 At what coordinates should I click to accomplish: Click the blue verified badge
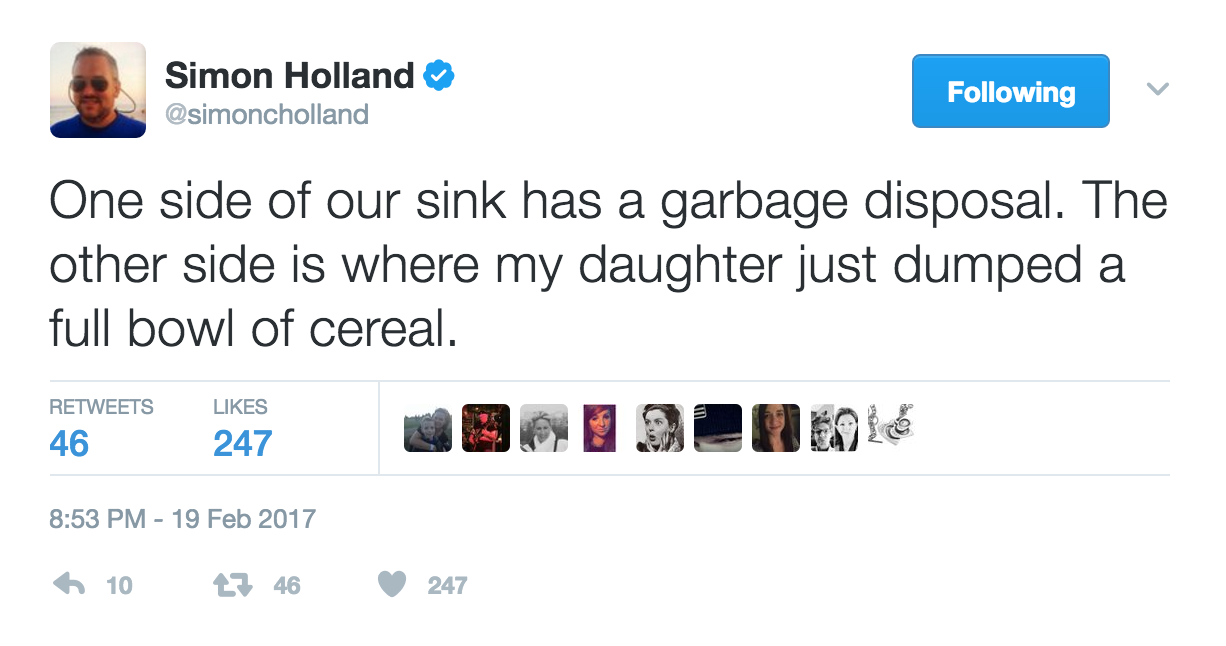(440, 76)
